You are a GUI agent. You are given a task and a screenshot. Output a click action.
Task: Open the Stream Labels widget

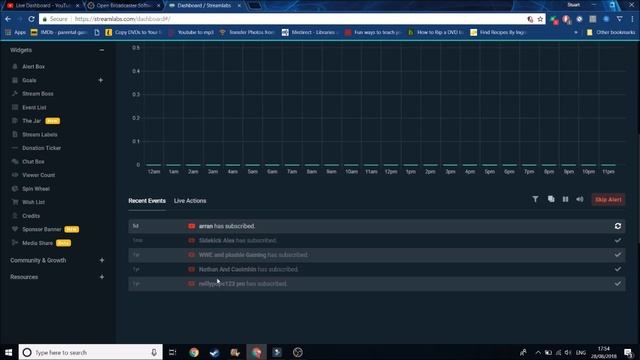(x=40, y=135)
